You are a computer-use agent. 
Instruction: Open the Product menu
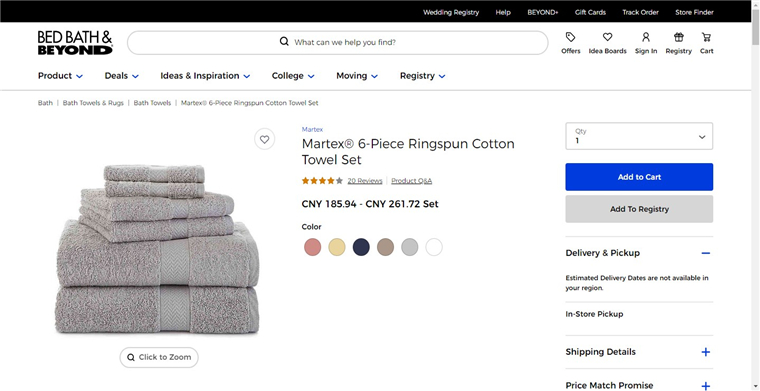pos(61,76)
